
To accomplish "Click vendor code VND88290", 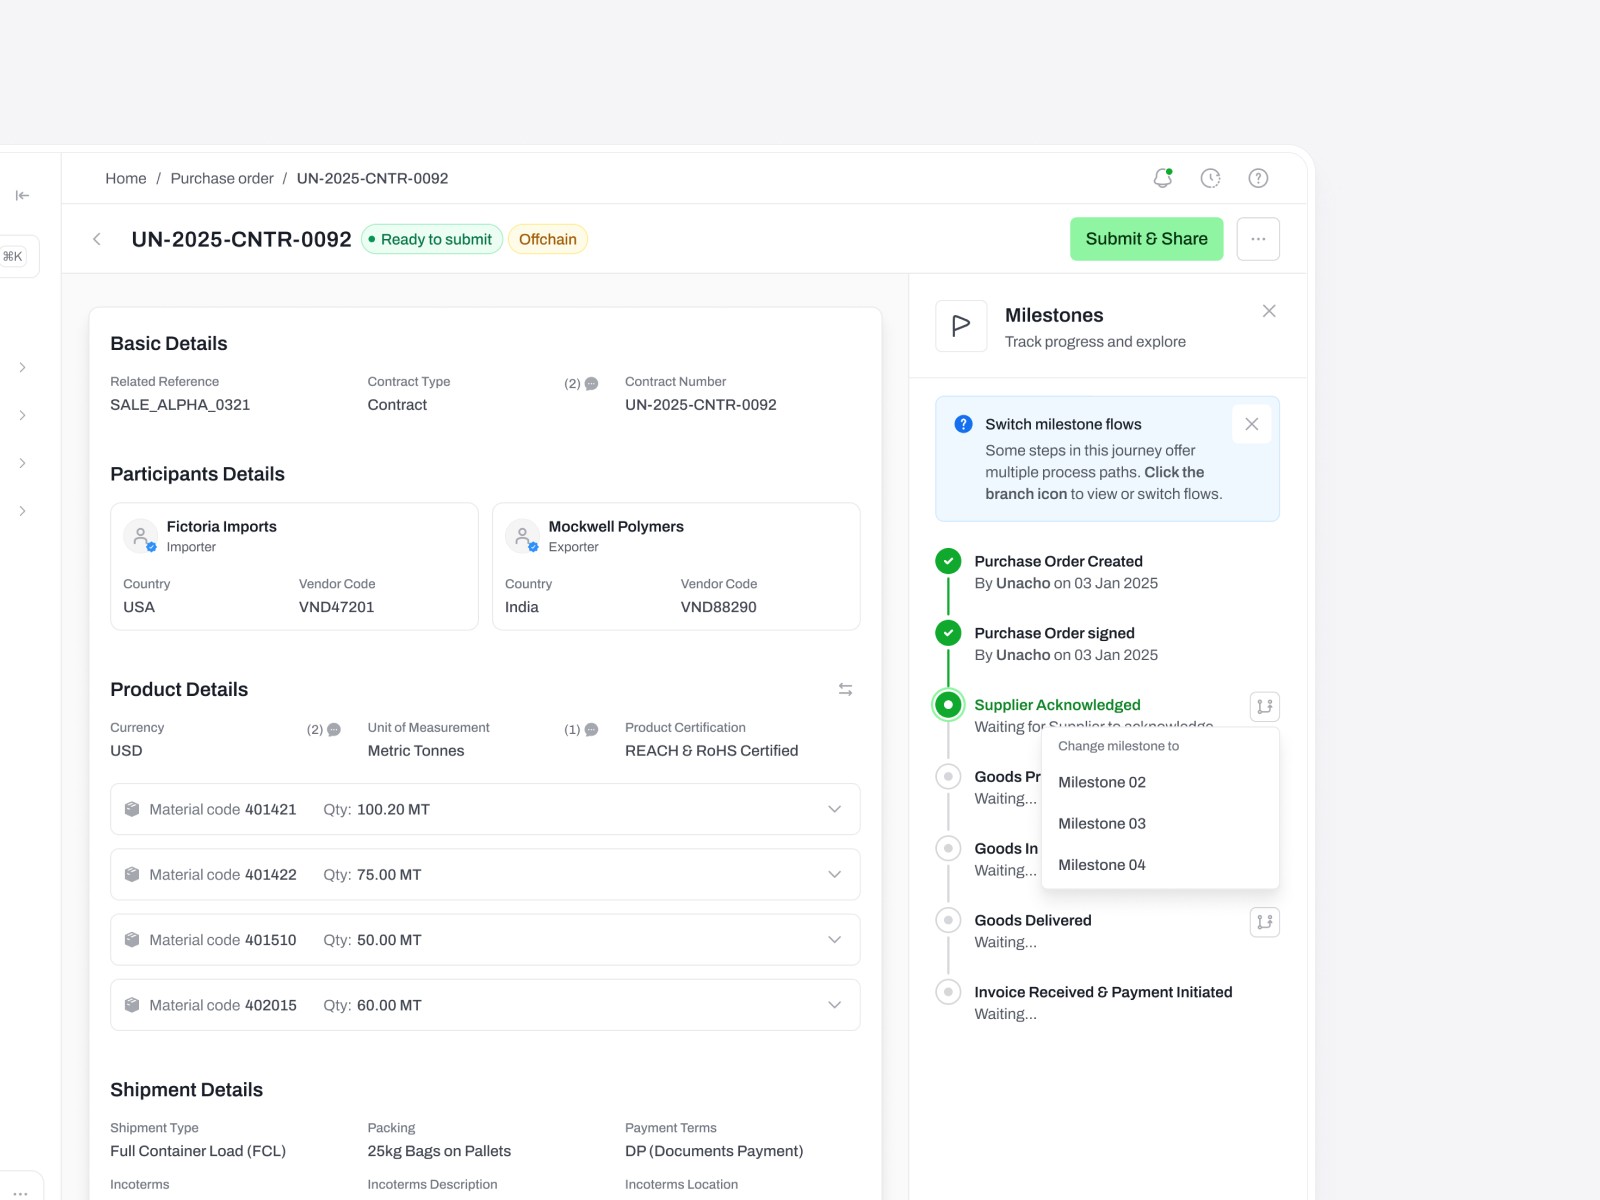I will [718, 607].
